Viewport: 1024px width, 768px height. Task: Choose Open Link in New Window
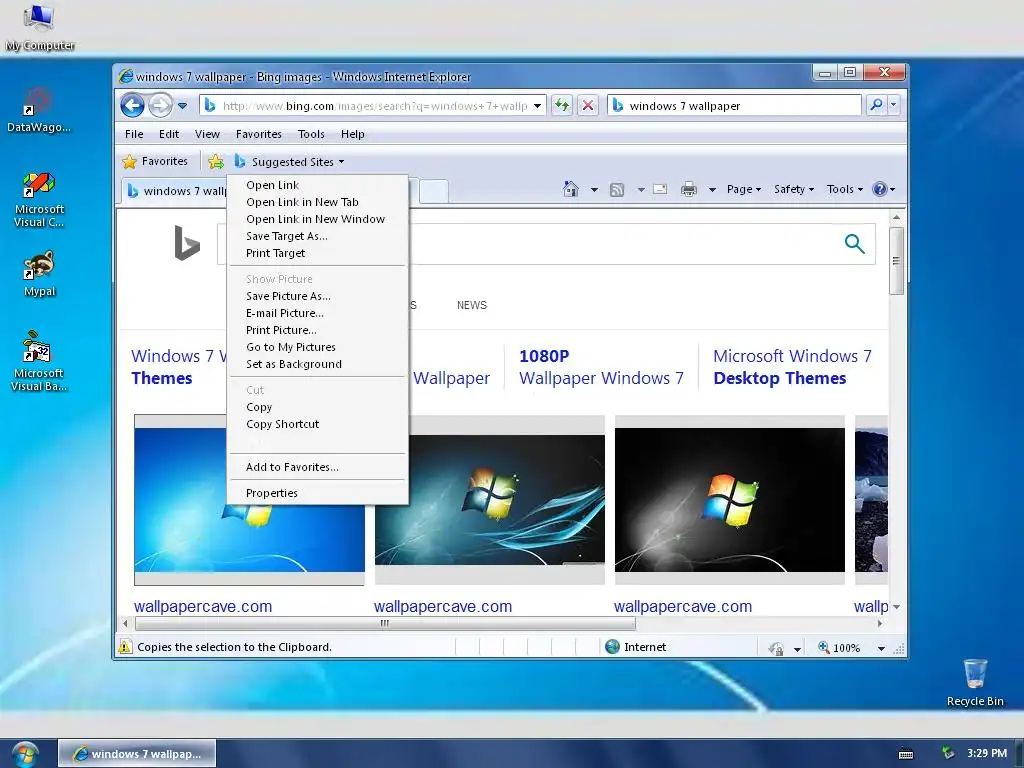point(317,219)
